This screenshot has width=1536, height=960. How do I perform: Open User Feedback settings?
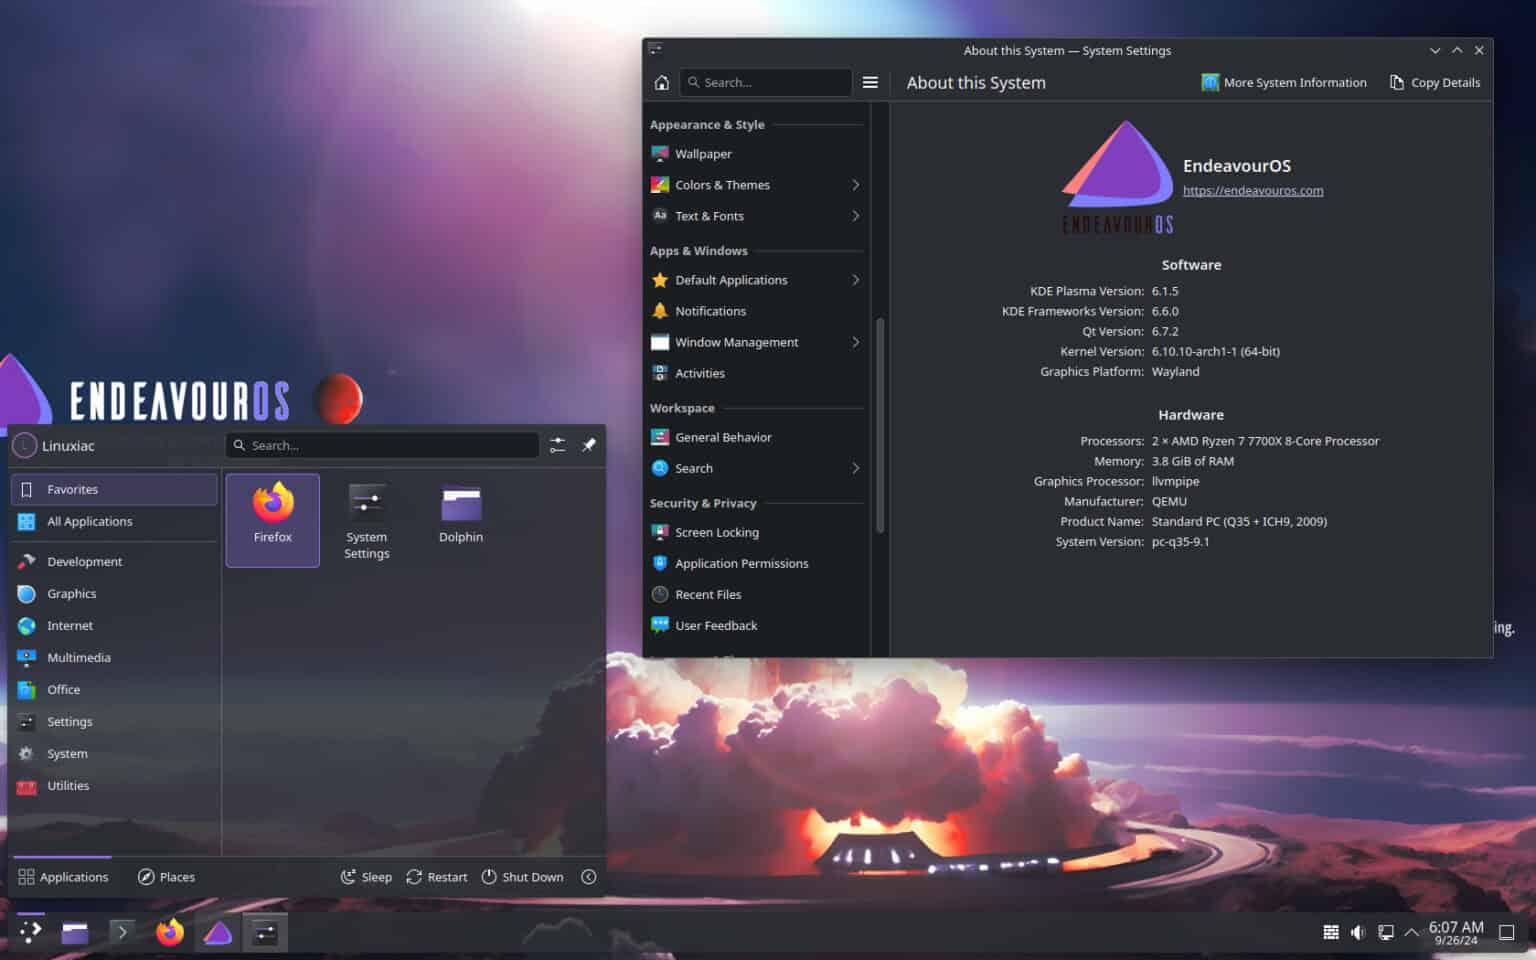(x=715, y=625)
